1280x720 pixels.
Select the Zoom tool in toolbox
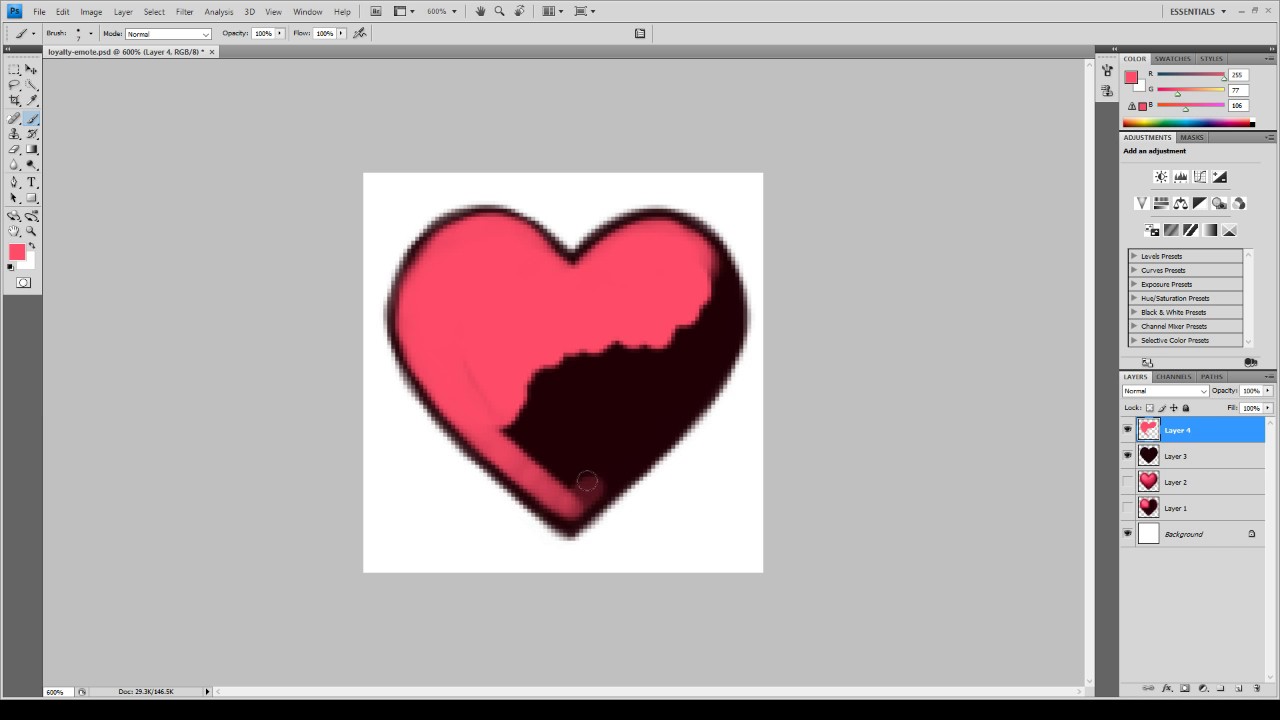32,231
